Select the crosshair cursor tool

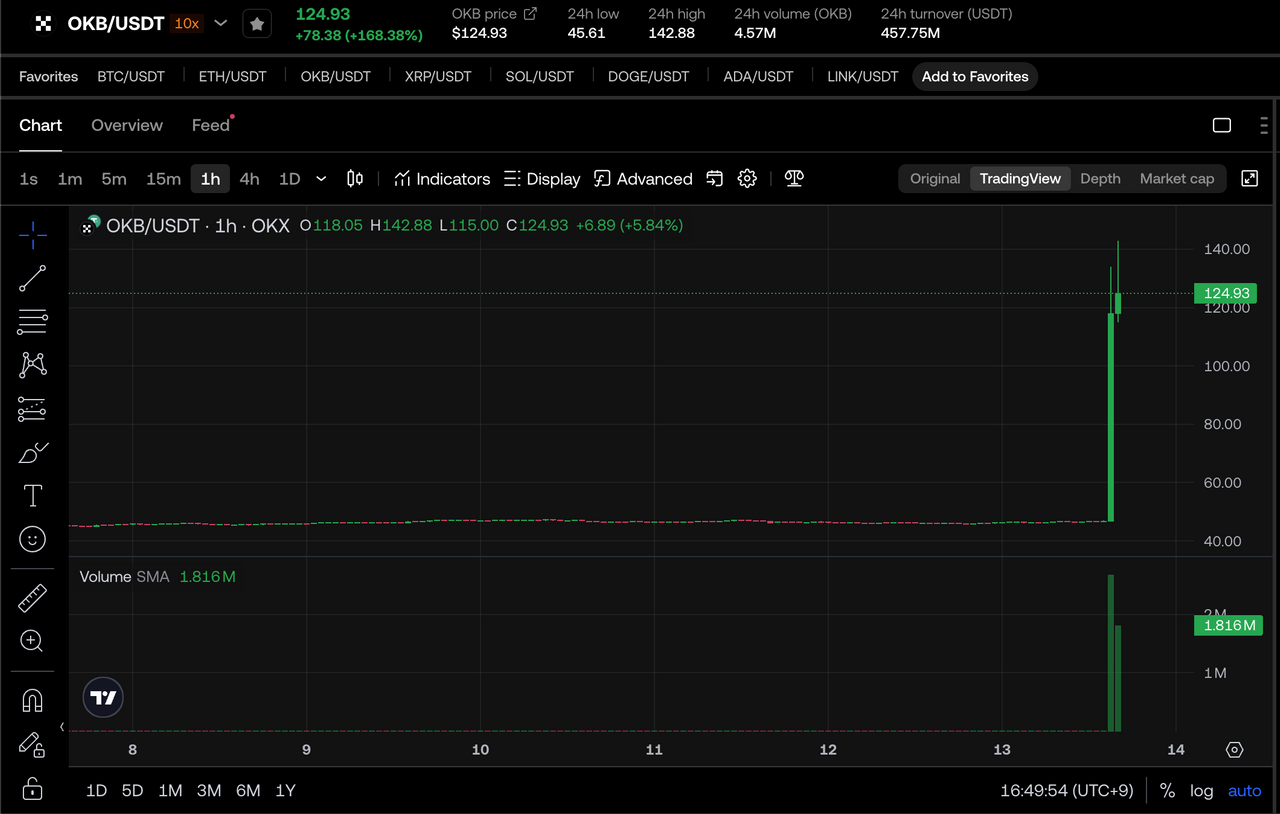[33, 235]
